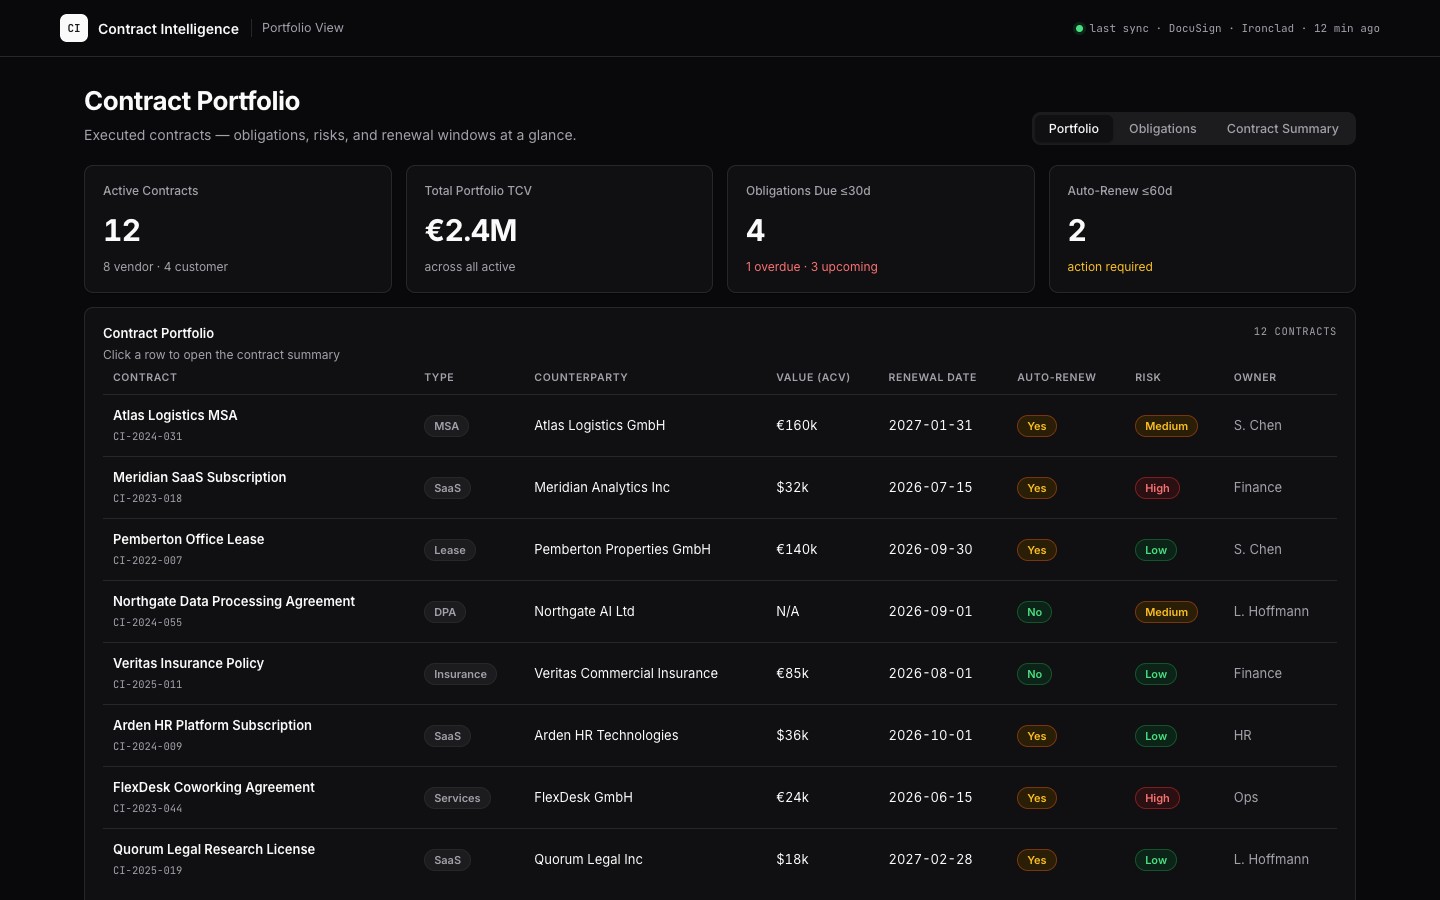1440x900 pixels.
Task: Open the Meridian SaaS Subscription contract
Action: (x=720, y=488)
